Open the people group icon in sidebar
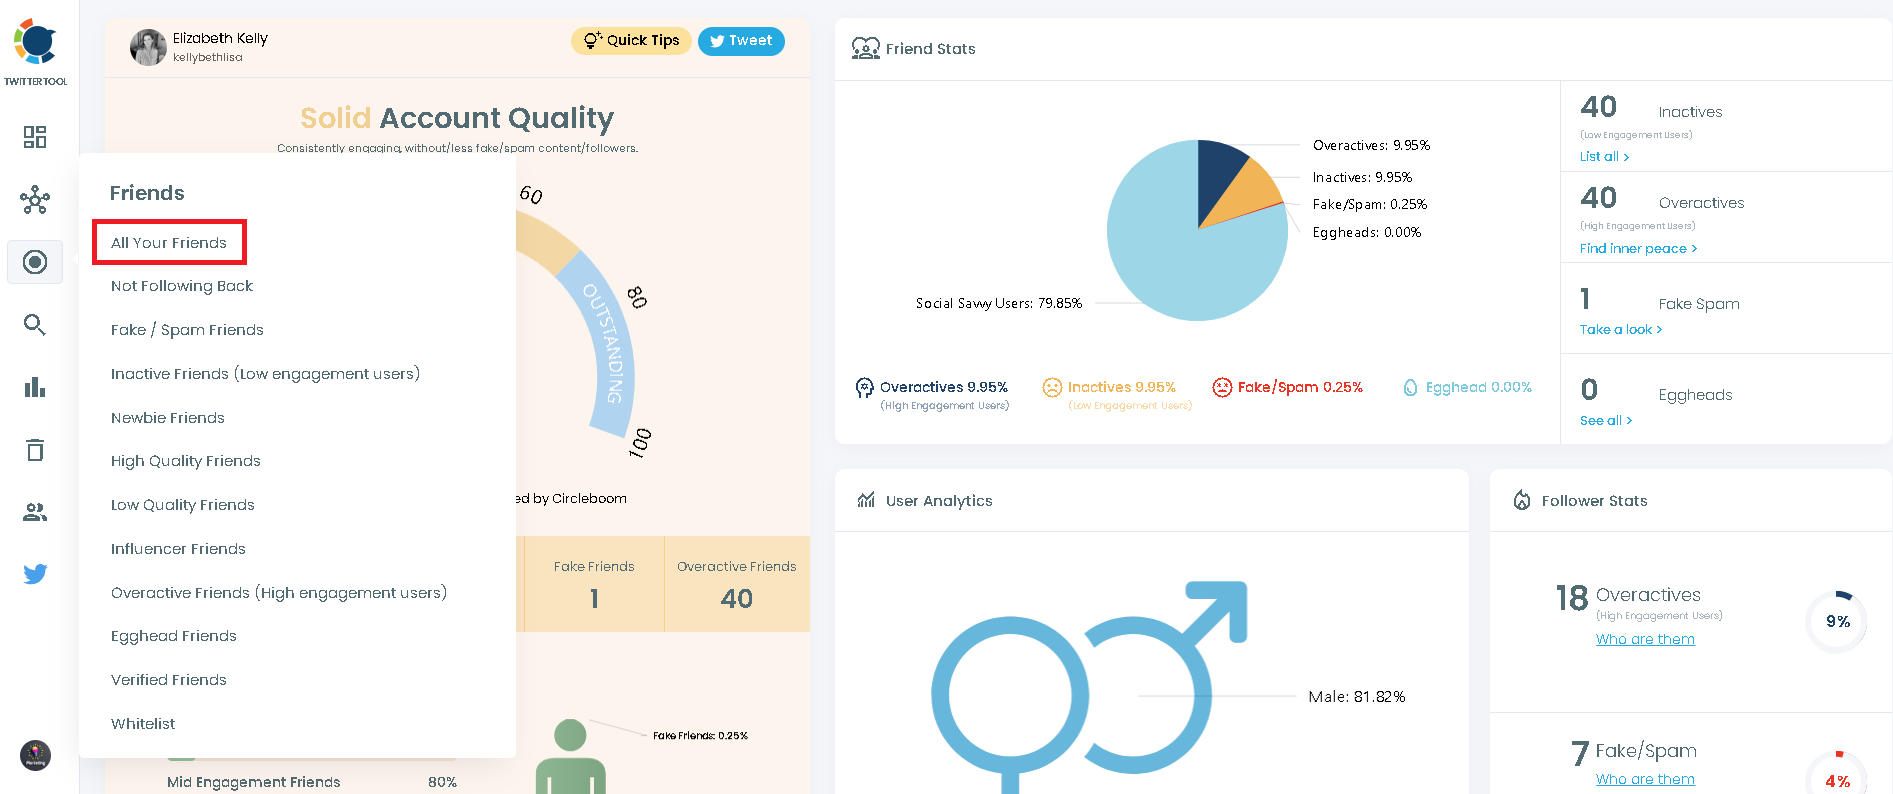 (35, 512)
